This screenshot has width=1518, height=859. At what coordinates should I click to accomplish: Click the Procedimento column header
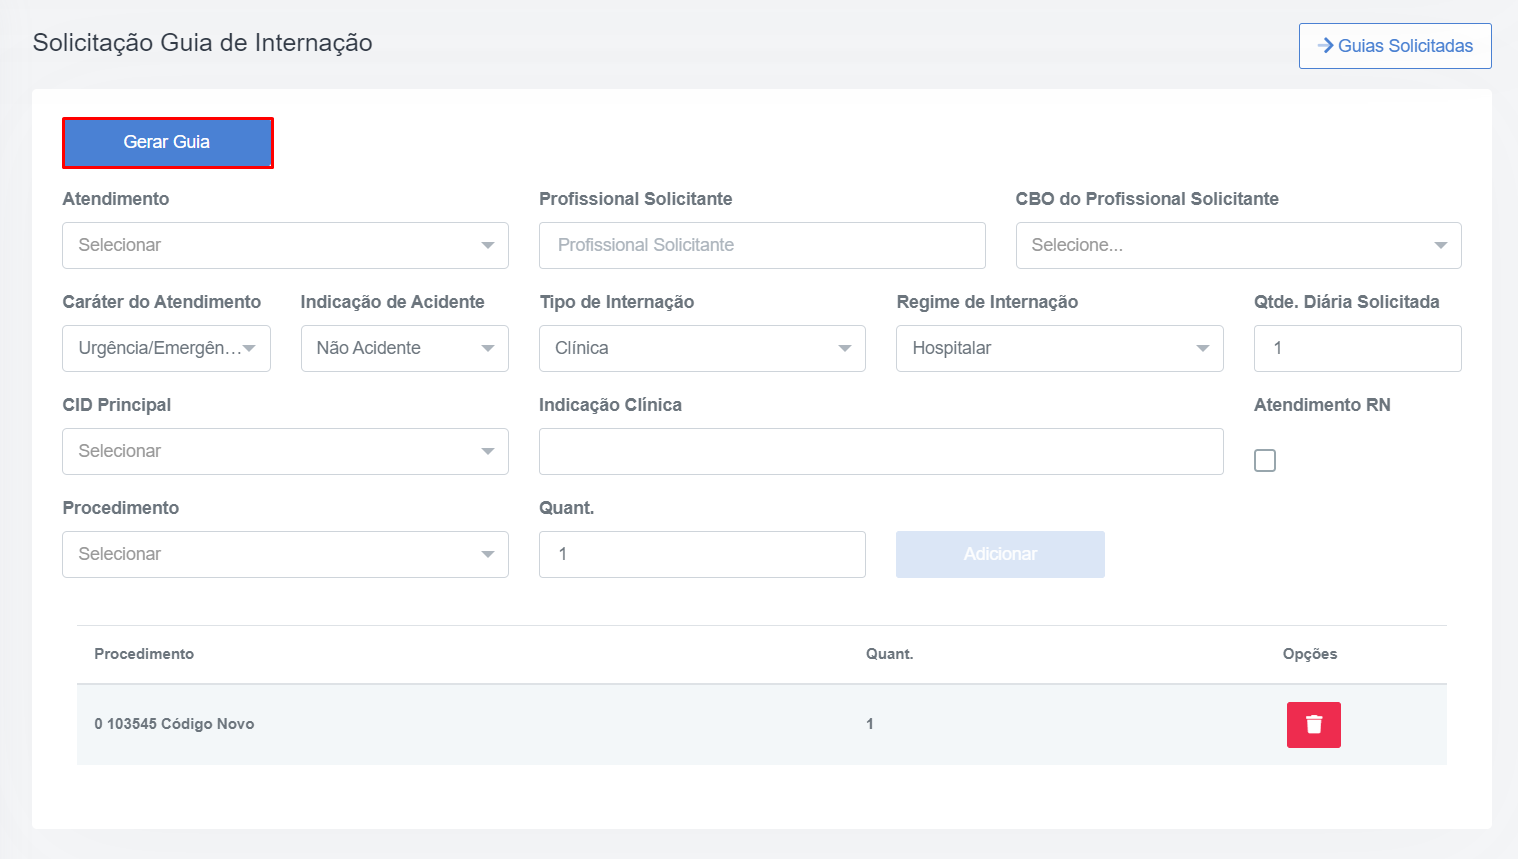pyautogui.click(x=144, y=654)
